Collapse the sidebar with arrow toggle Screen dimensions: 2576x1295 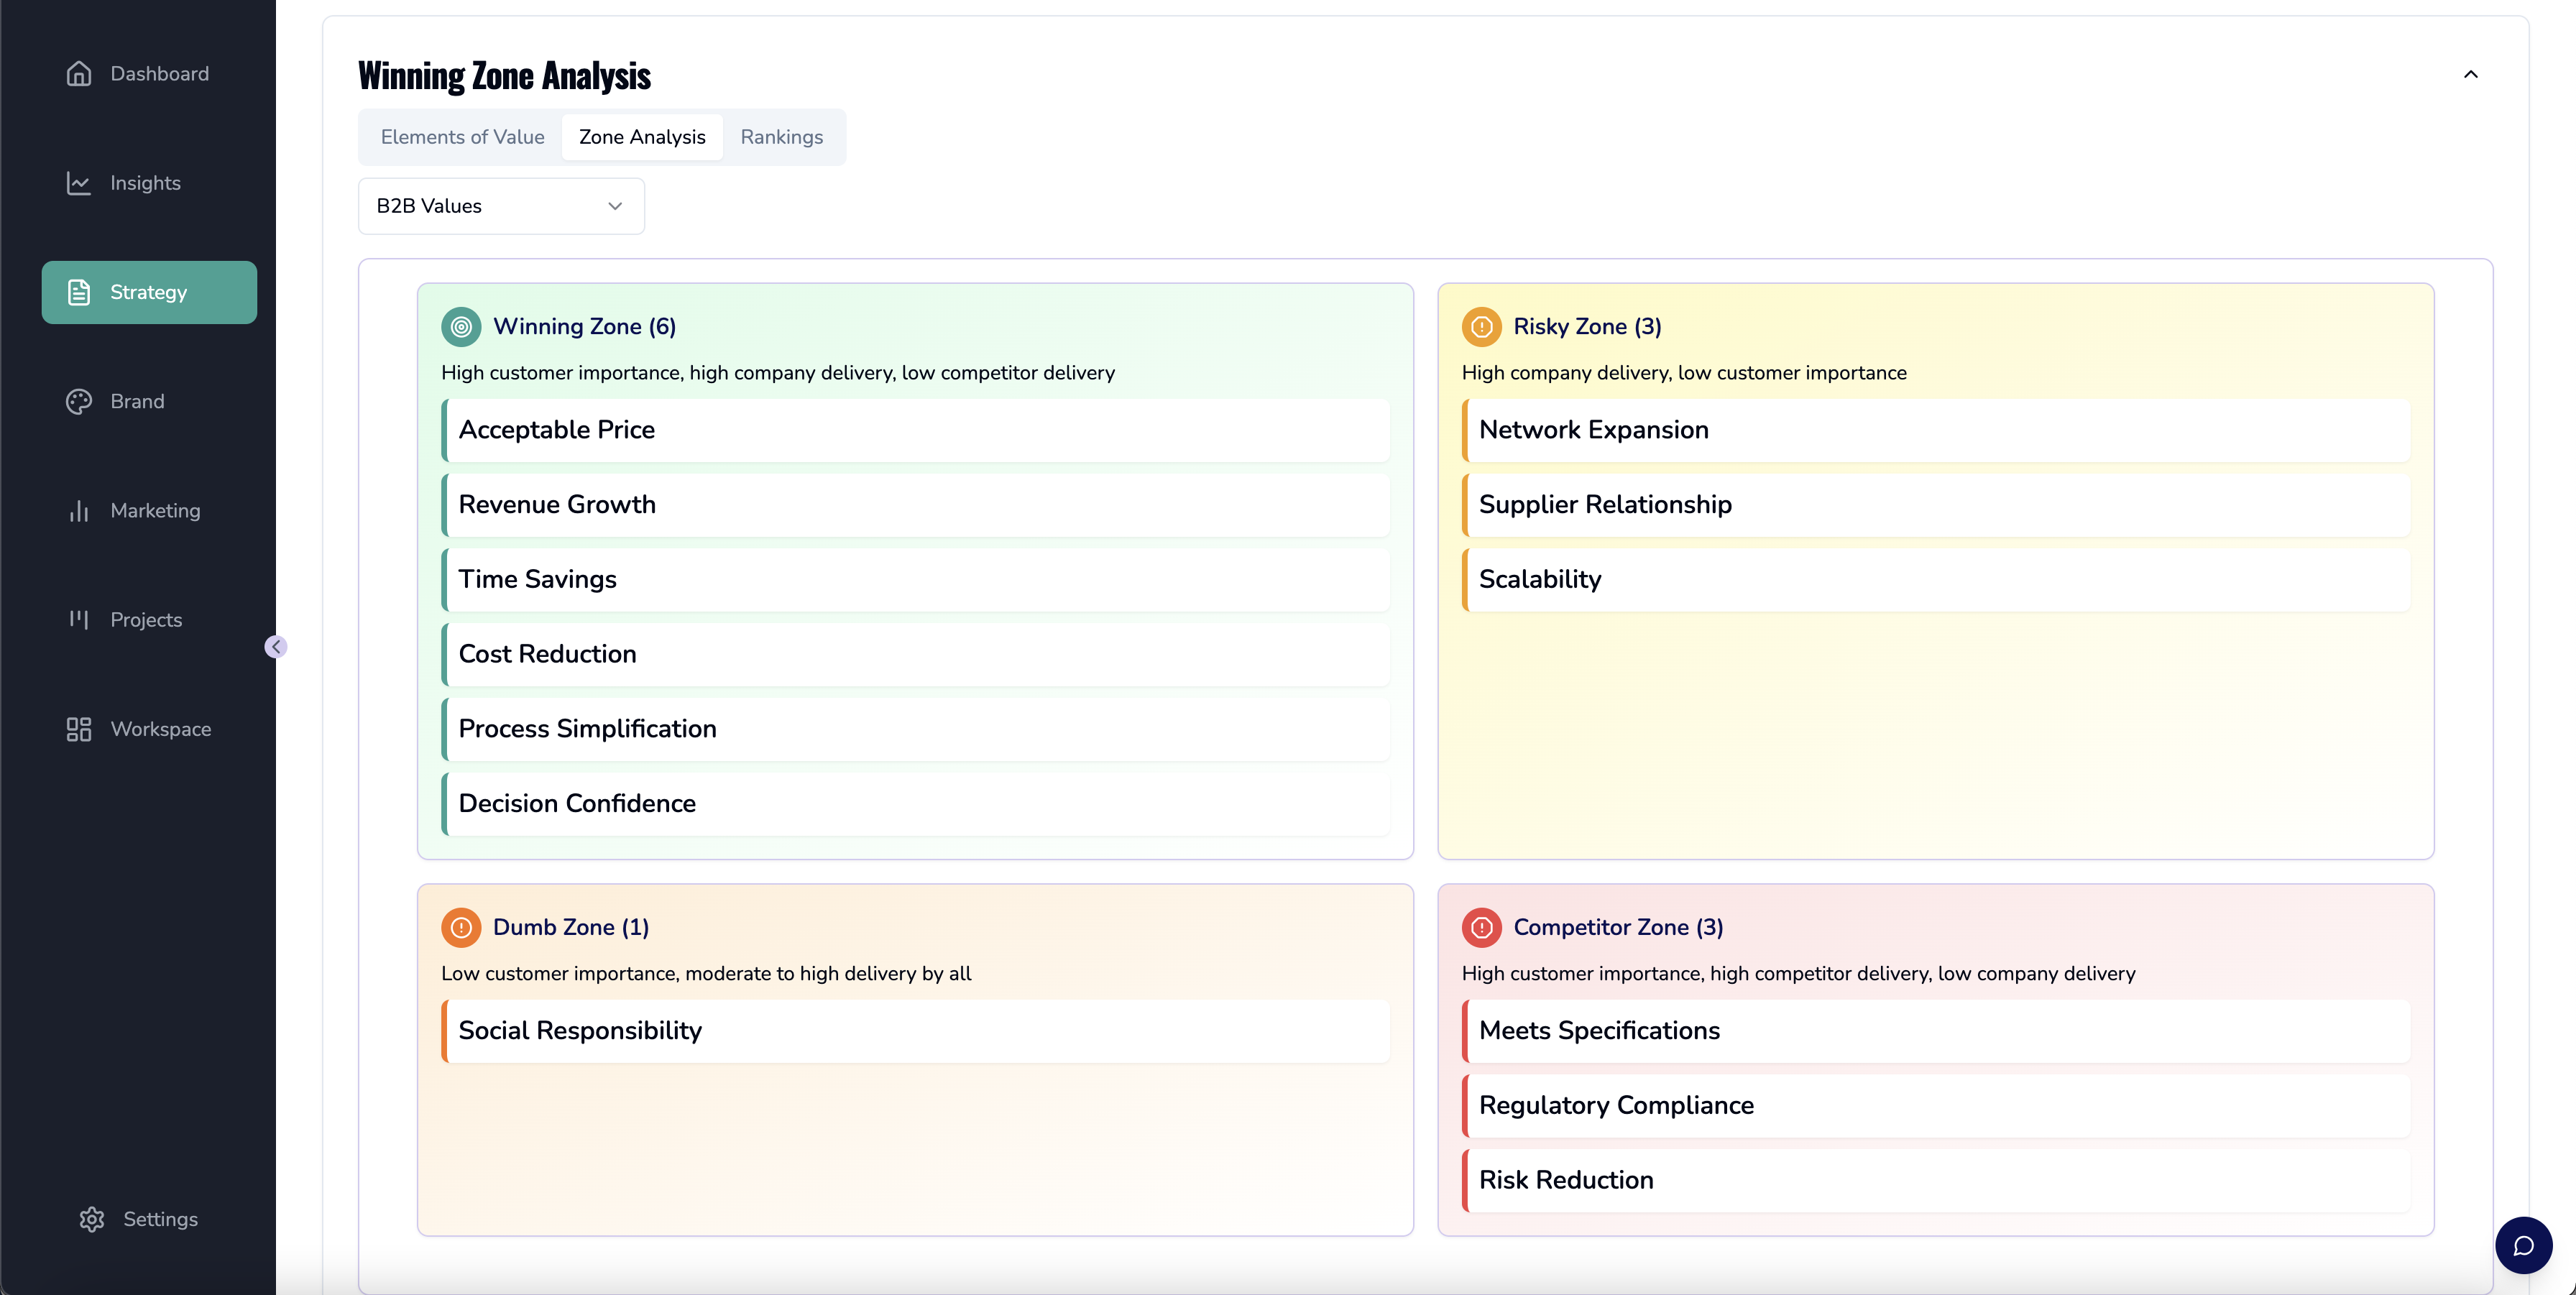(x=276, y=647)
